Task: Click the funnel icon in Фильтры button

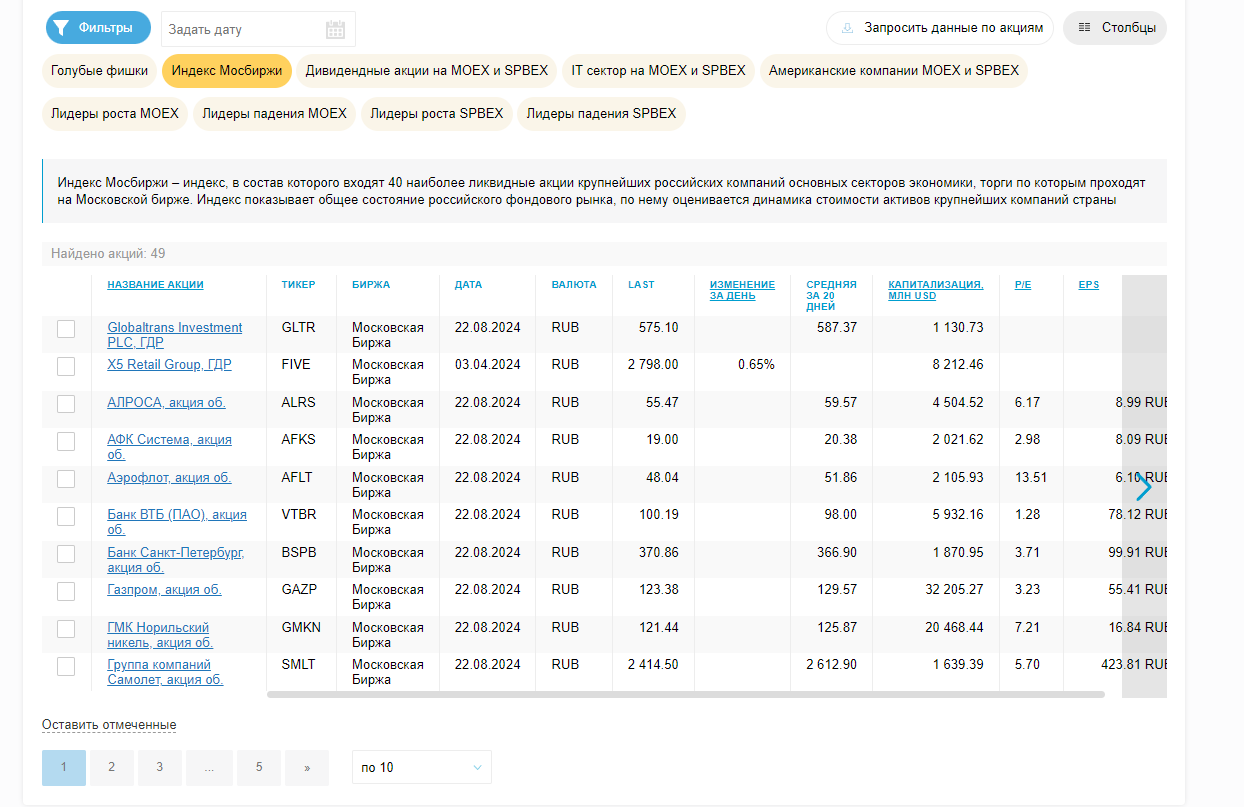Action: [x=62, y=28]
